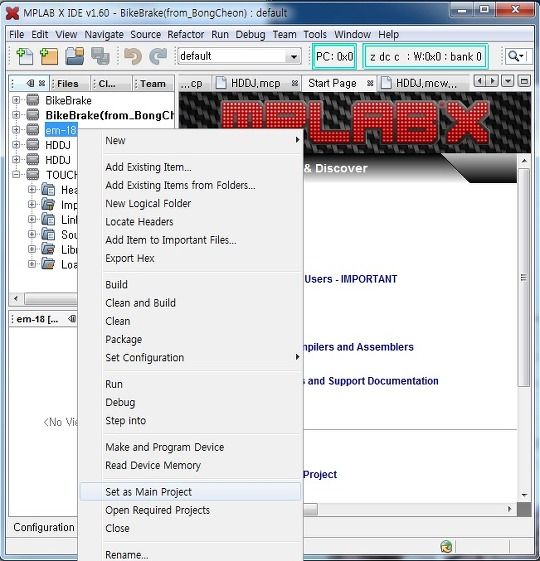The height and width of the screenshot is (561, 540).
Task: Maximize the editor window button
Action: (524, 81)
